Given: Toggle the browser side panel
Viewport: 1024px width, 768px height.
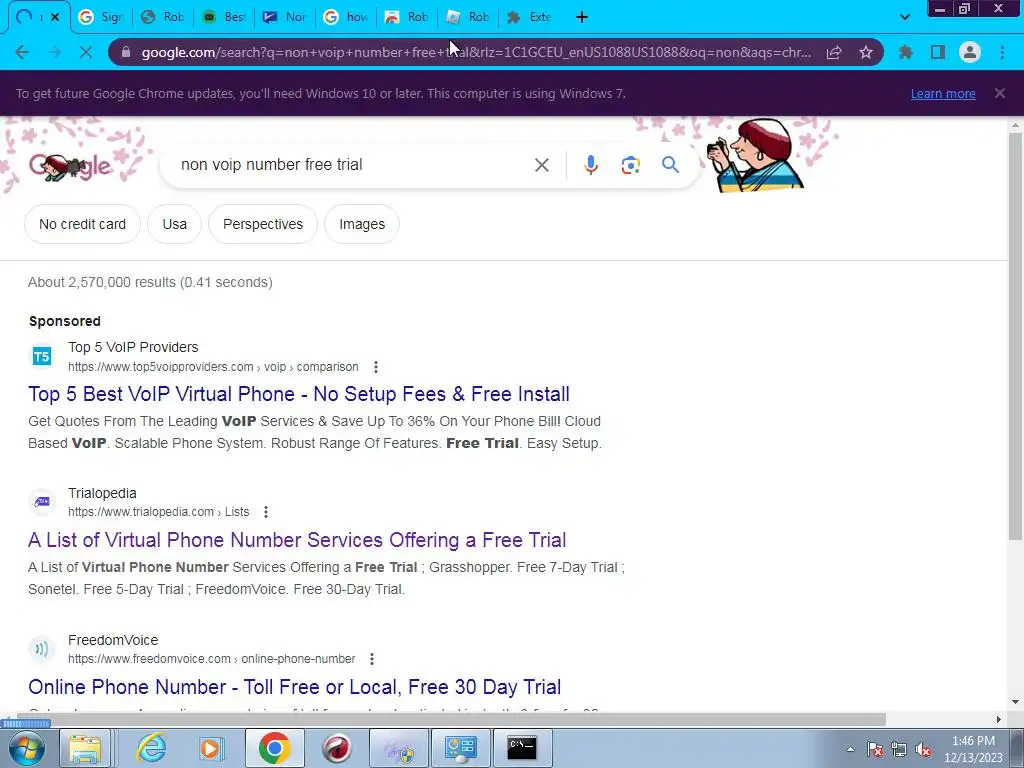Looking at the screenshot, I should (x=938, y=52).
